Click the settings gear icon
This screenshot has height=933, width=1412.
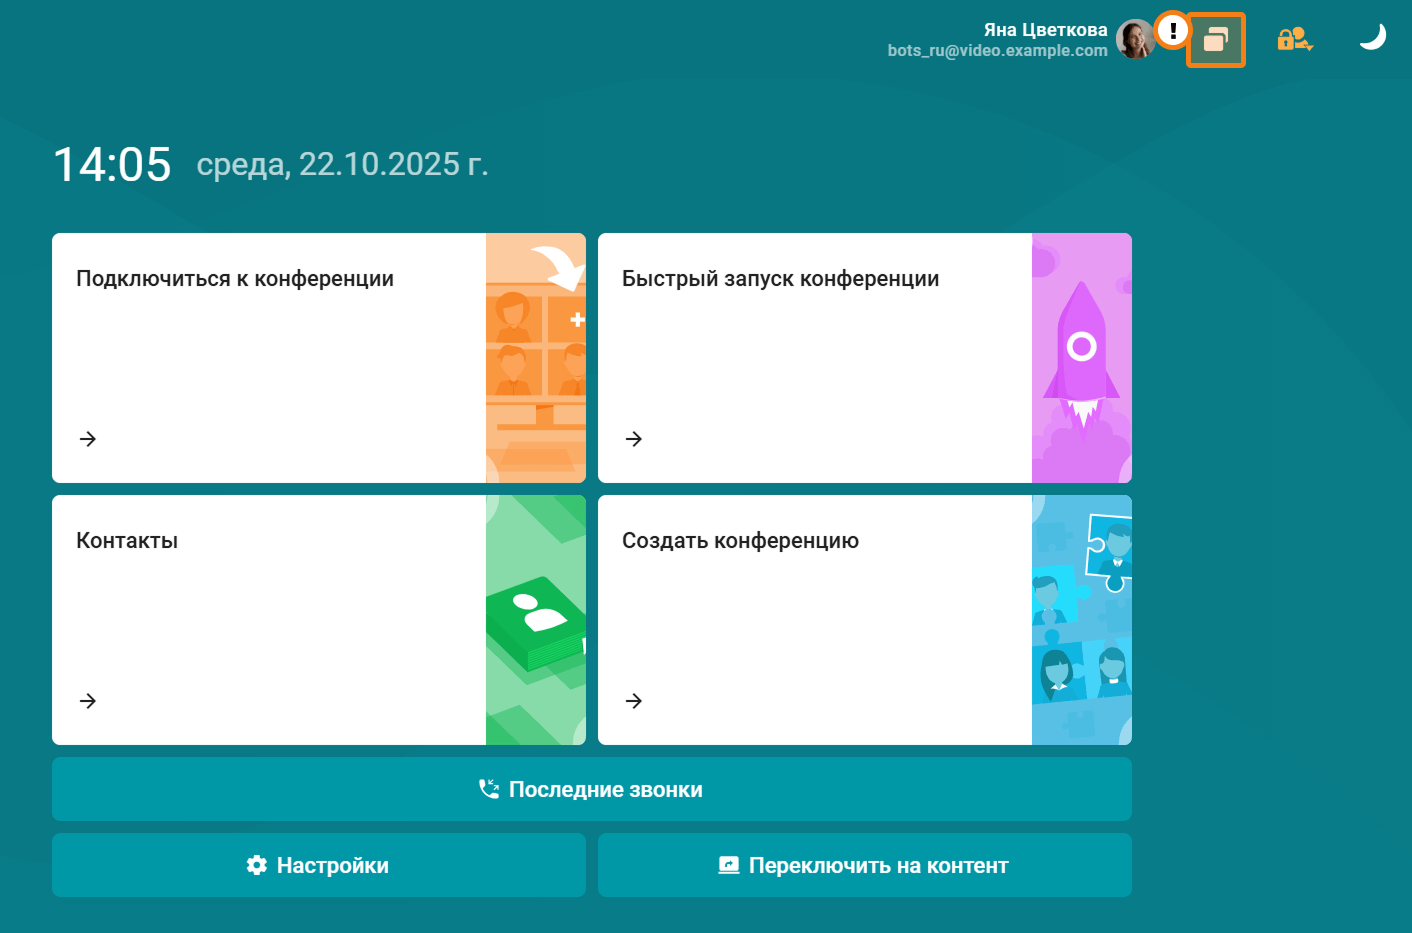pos(256,865)
